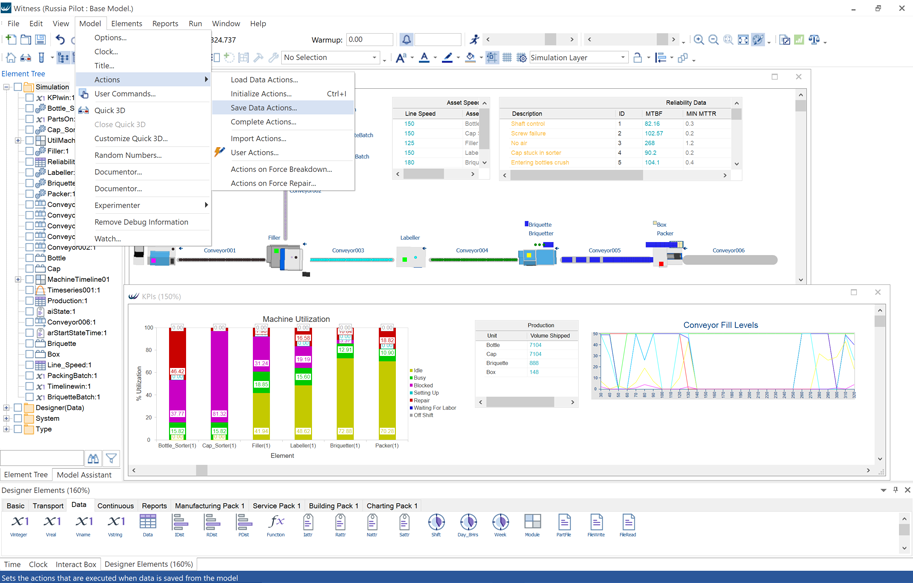Select the Shift designer element
The image size is (913, 583).
(436, 525)
